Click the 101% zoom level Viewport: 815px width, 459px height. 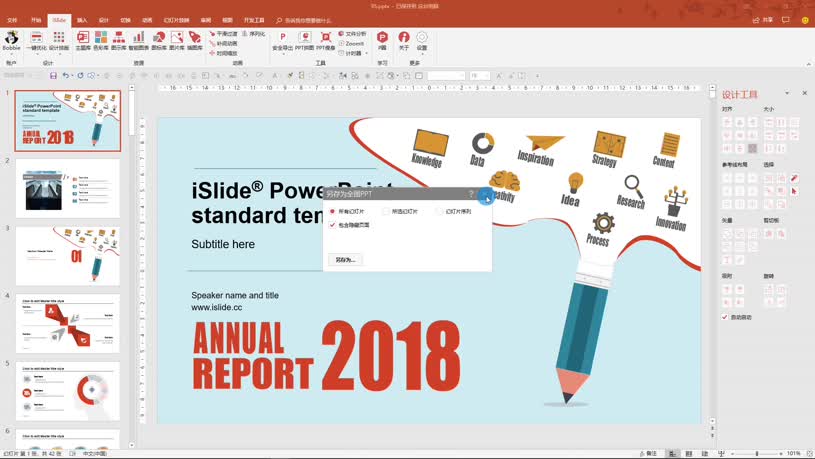tap(793, 454)
